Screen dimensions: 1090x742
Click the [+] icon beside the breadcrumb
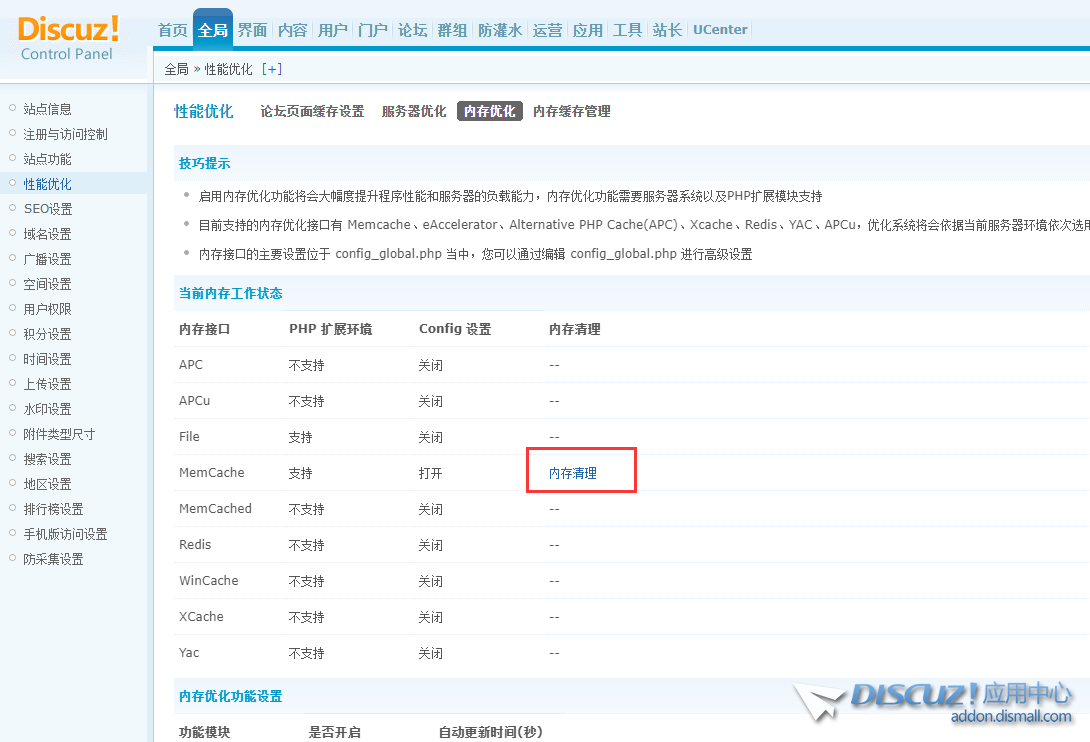point(271,69)
